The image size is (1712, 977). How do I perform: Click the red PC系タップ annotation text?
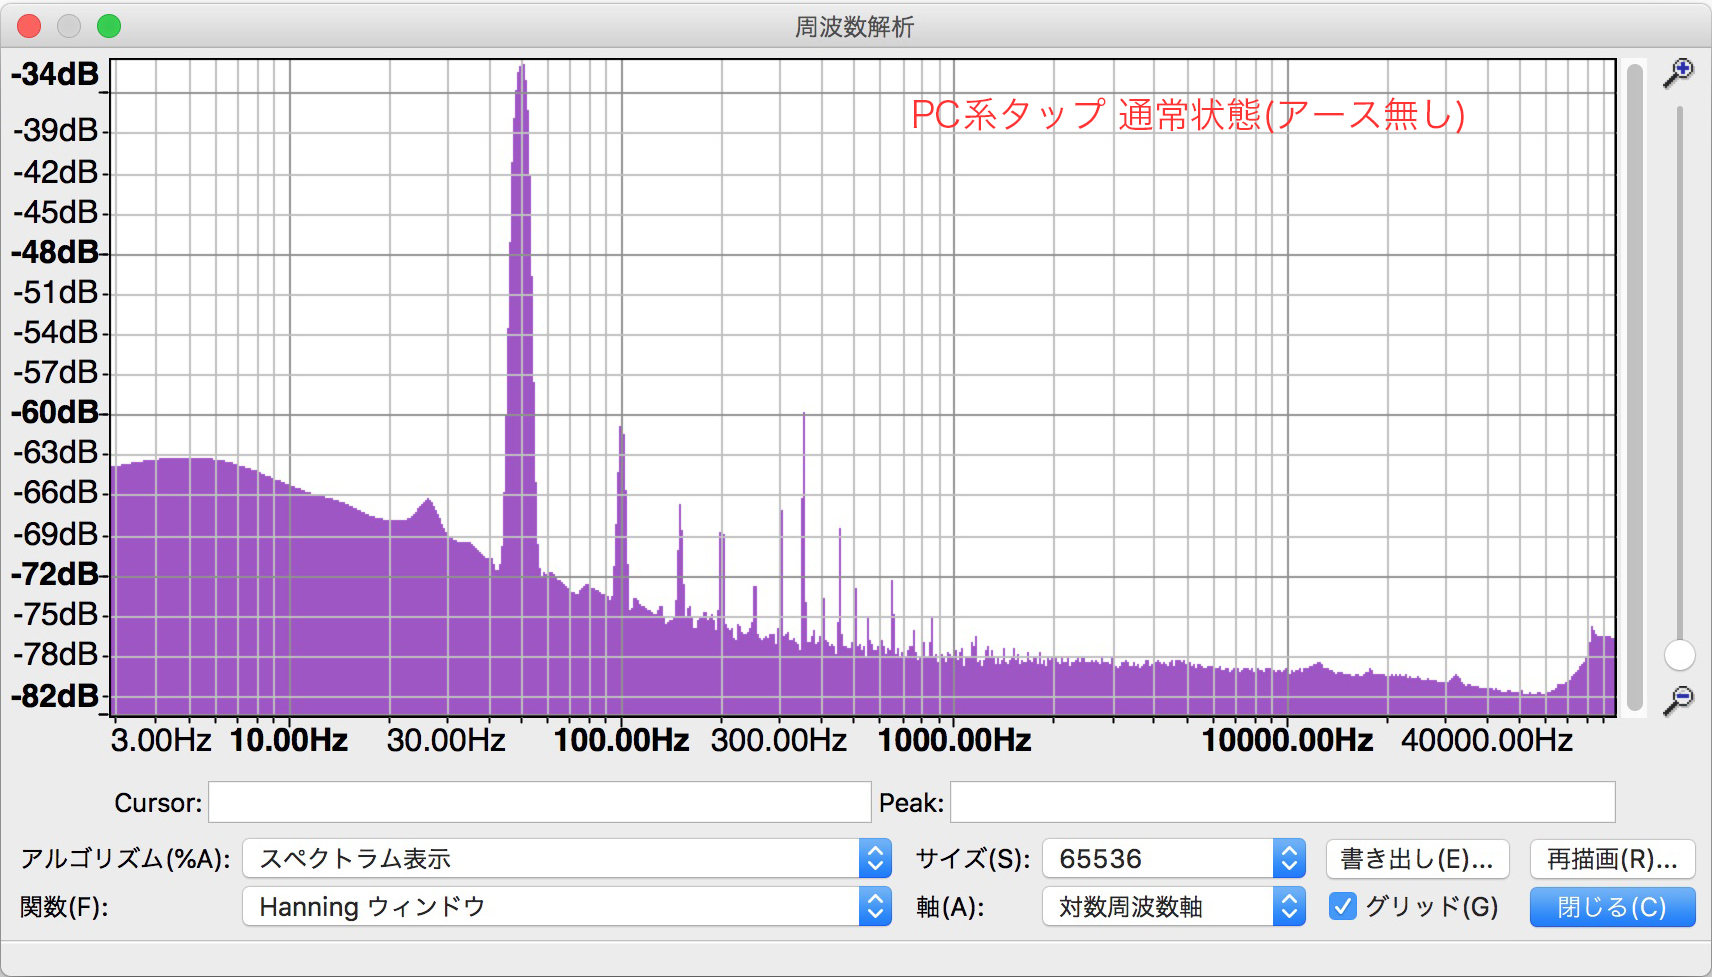click(x=1187, y=115)
